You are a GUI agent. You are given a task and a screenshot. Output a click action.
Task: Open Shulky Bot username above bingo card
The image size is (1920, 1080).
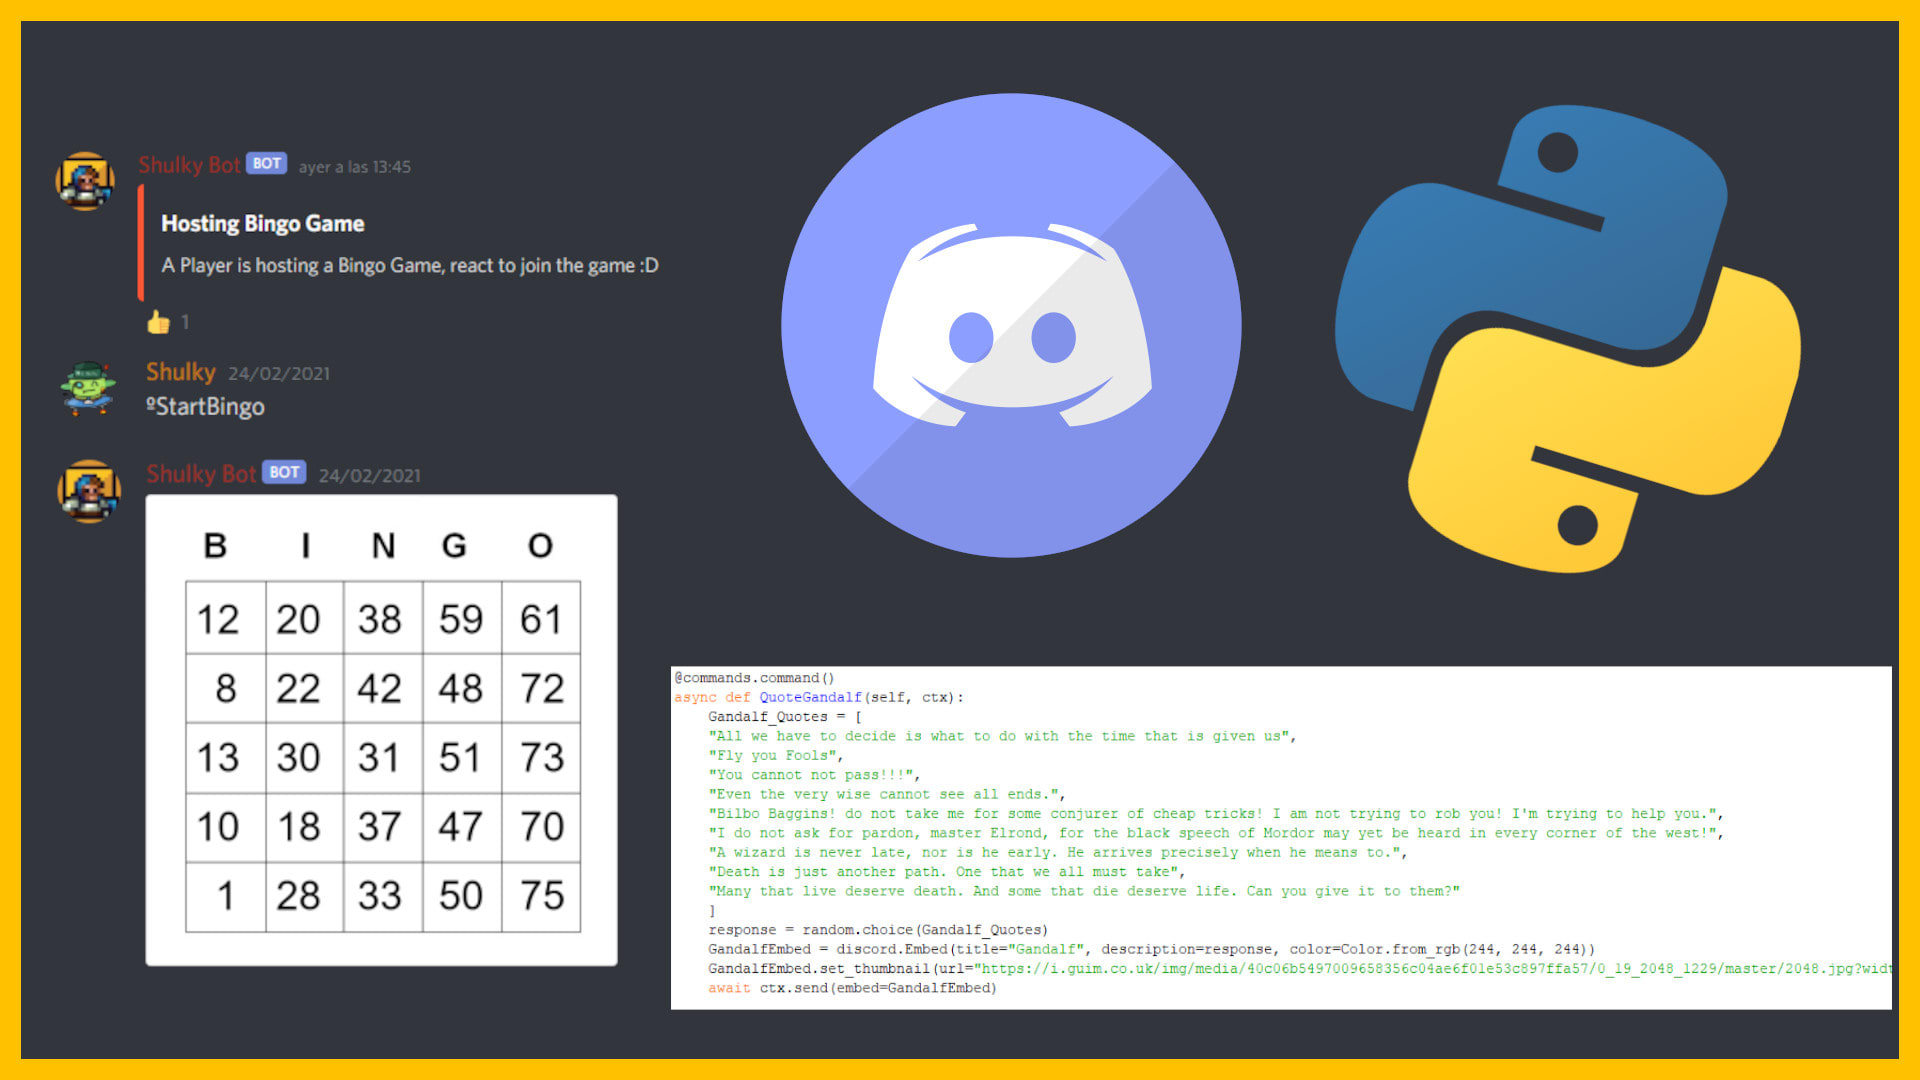[201, 474]
